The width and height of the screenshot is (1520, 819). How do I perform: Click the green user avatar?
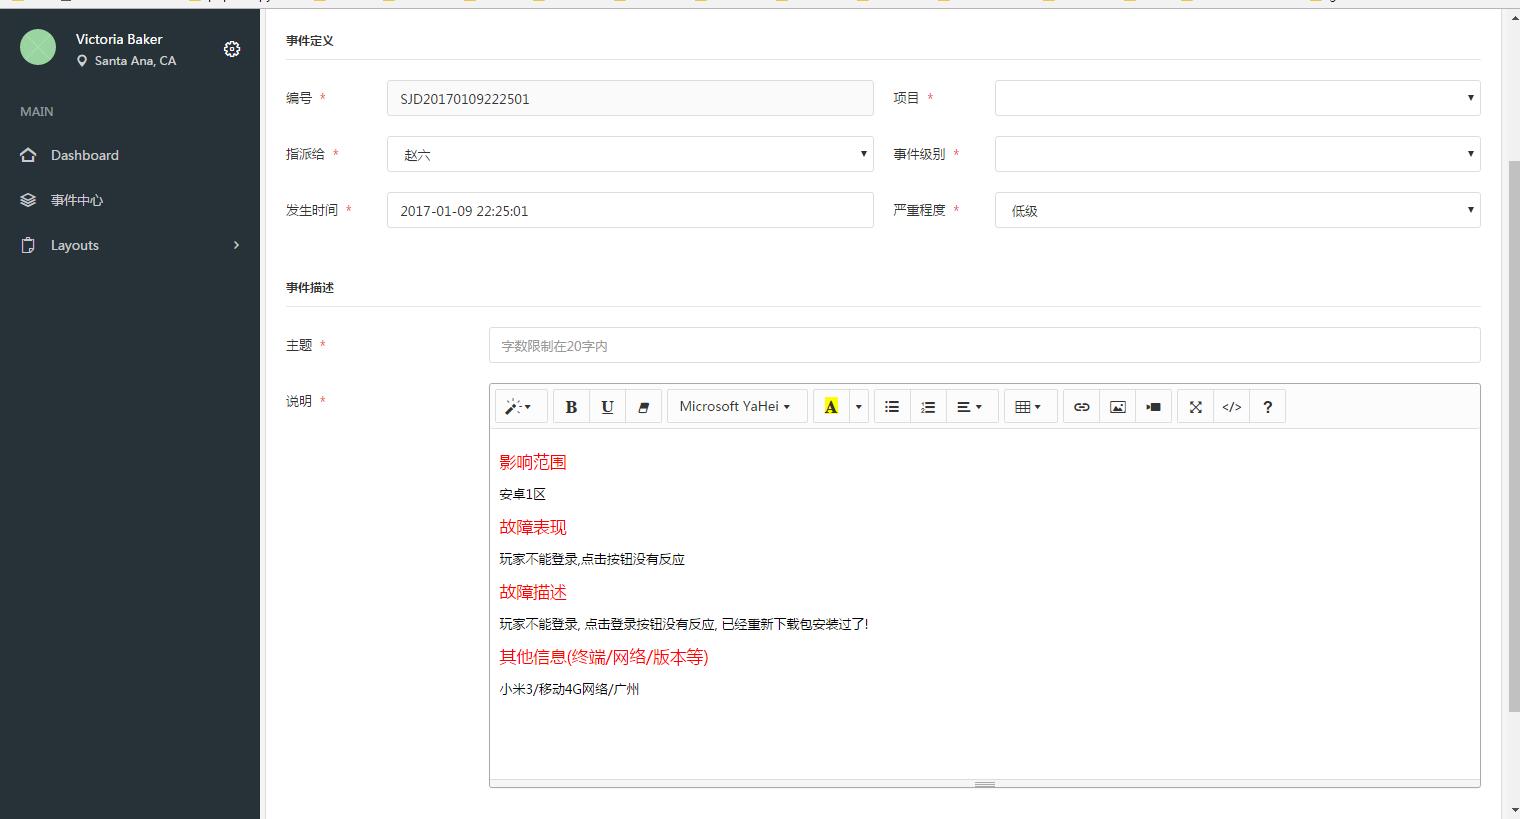pyautogui.click(x=38, y=47)
